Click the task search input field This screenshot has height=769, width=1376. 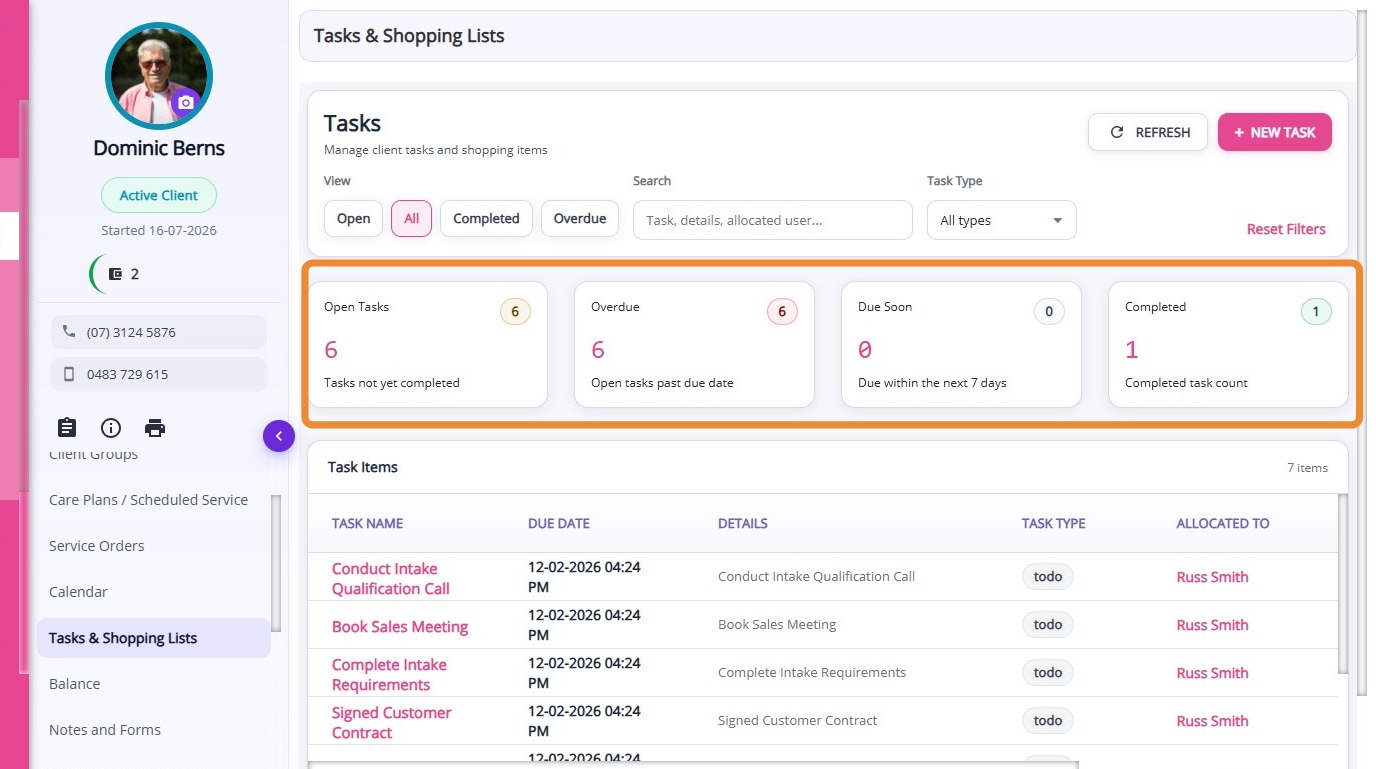[773, 220]
